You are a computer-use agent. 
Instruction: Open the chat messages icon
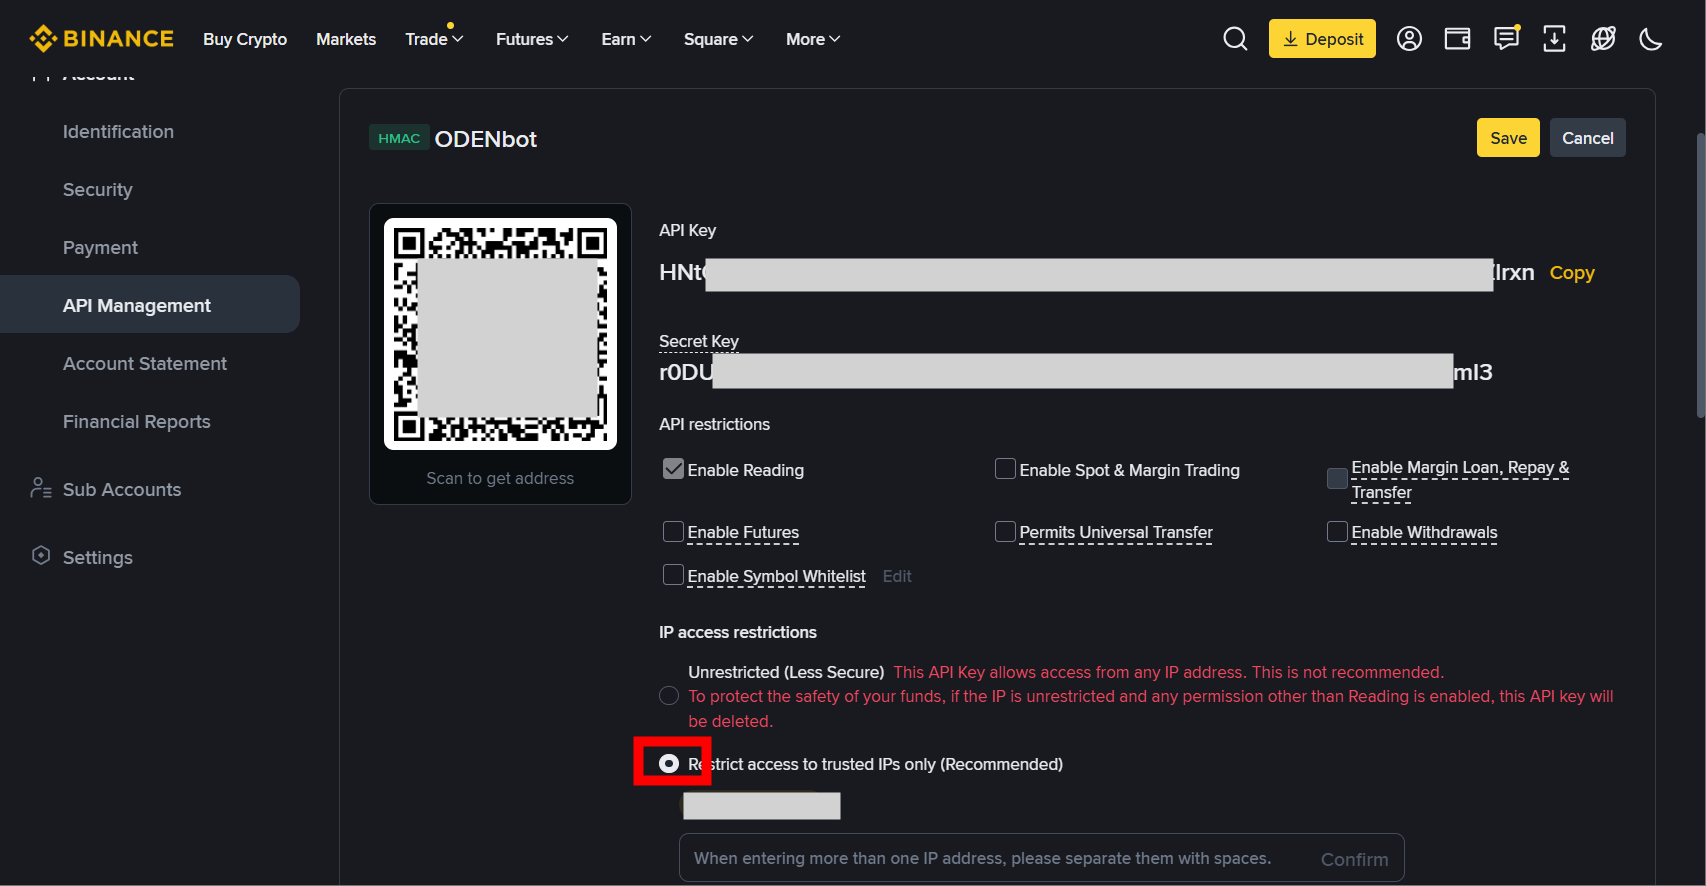click(x=1506, y=39)
